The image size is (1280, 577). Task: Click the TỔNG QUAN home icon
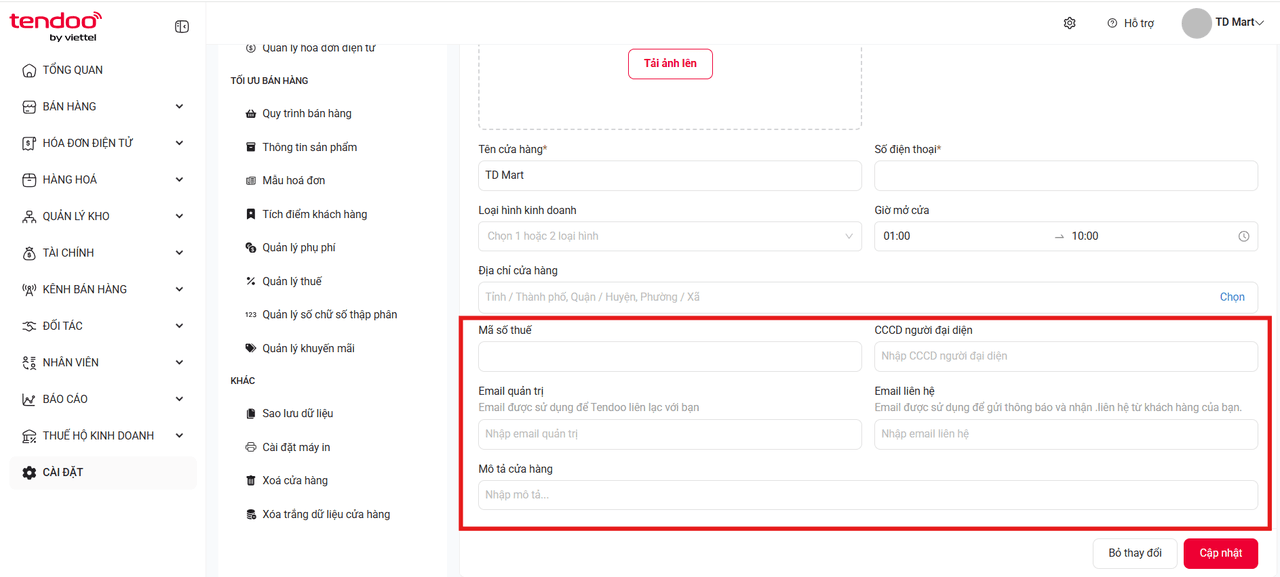tap(29, 70)
